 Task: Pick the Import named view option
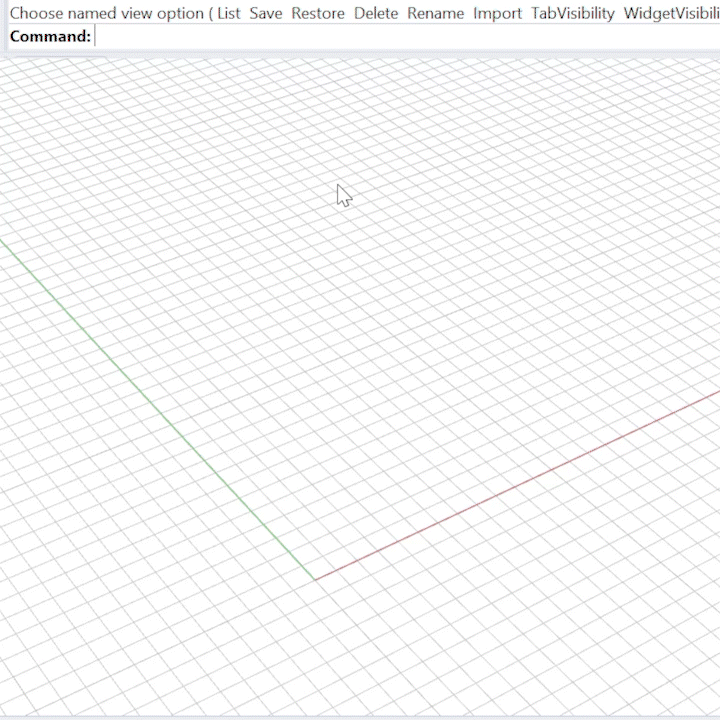[x=497, y=13]
